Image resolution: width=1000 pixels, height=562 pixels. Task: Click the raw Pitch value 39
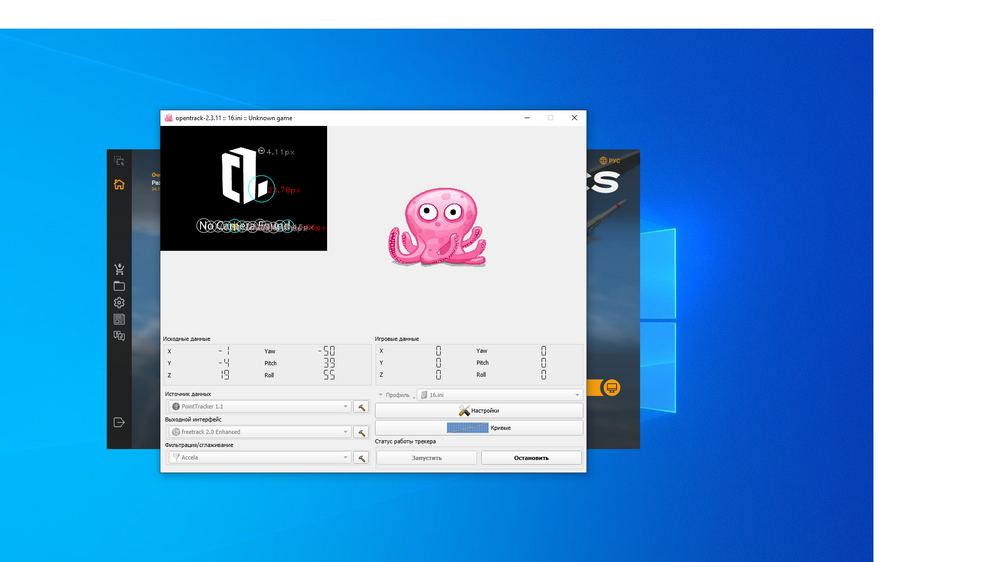(329, 363)
